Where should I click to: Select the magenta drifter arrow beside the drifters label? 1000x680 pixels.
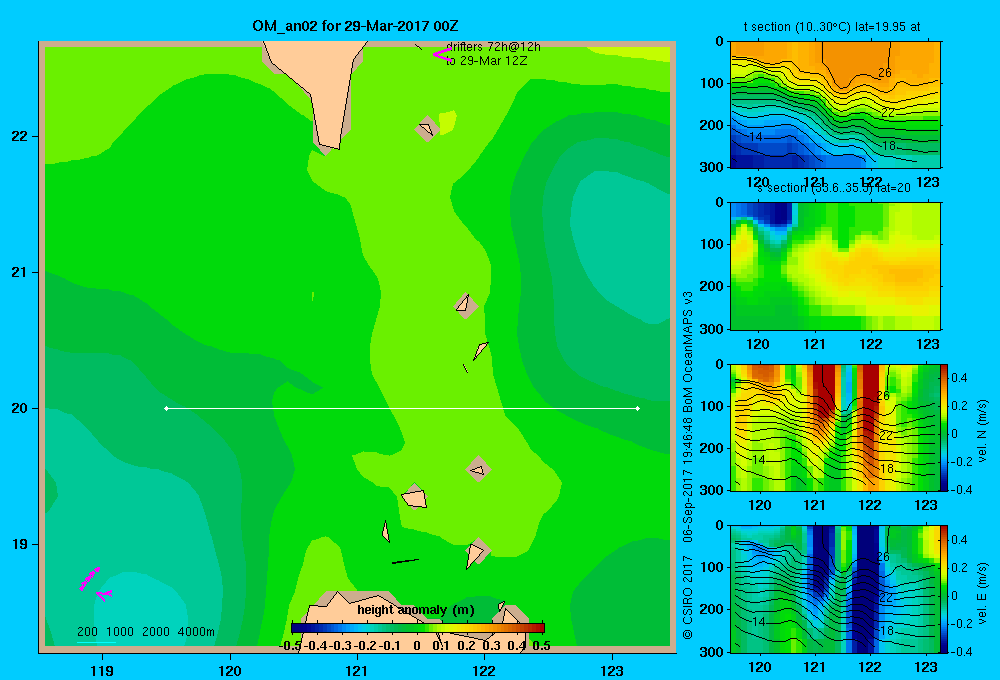pos(442,54)
